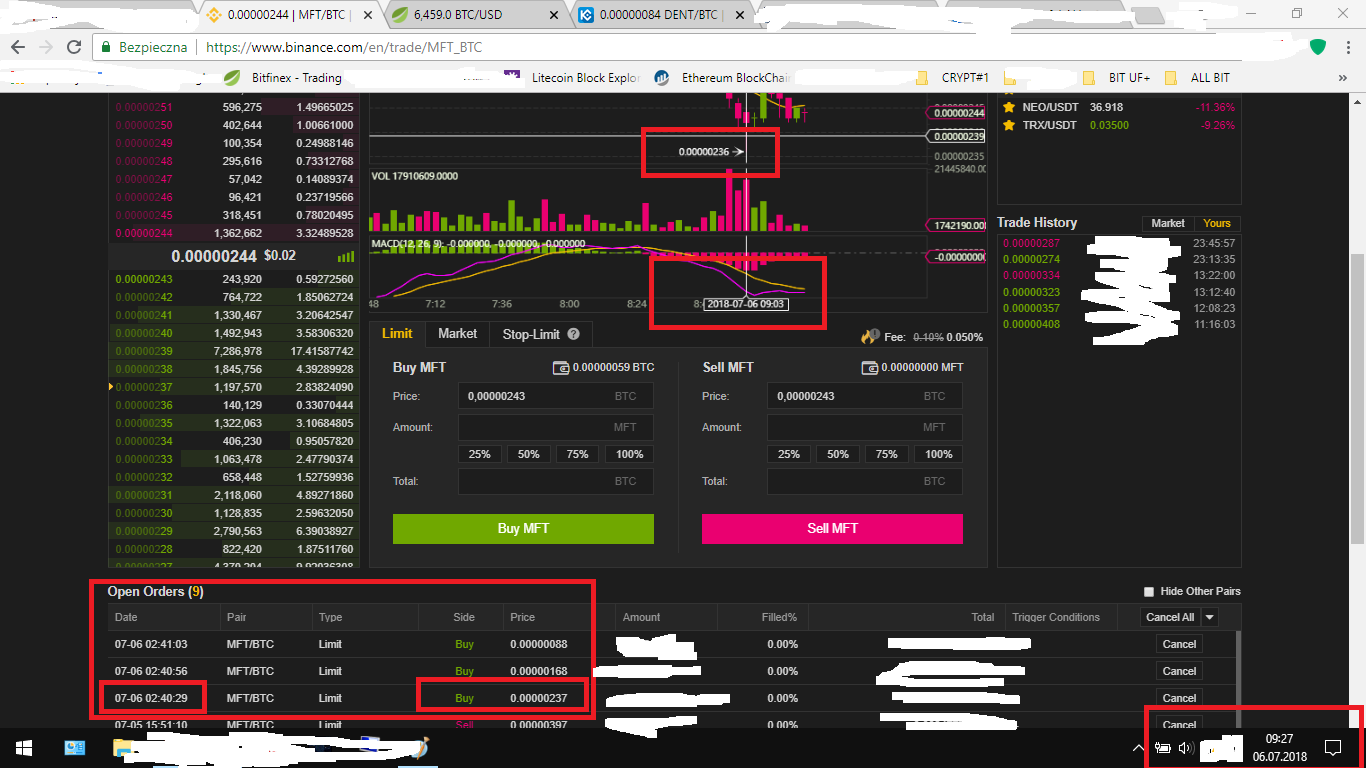Show the Market trade history tab
This screenshot has width=1366, height=768.
click(1168, 223)
